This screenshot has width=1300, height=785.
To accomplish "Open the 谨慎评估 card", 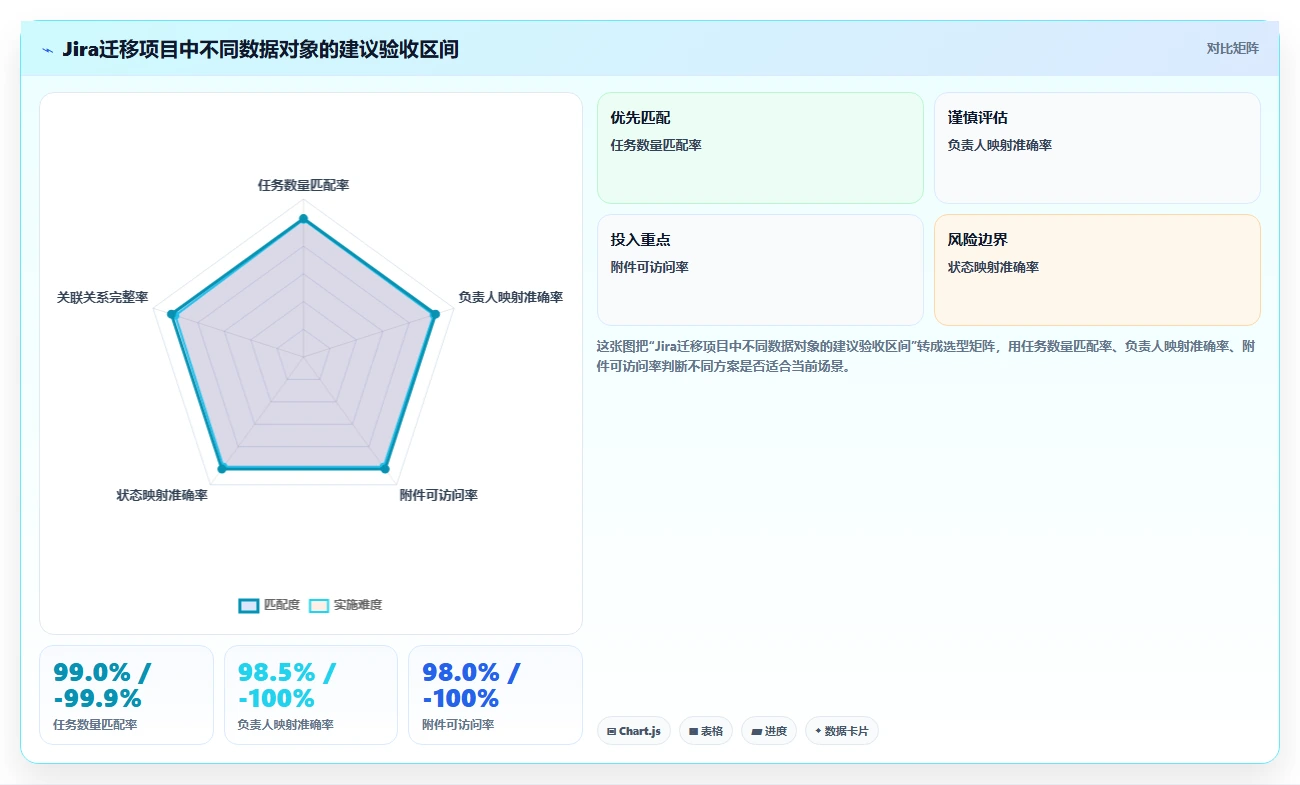I will (1097, 148).
